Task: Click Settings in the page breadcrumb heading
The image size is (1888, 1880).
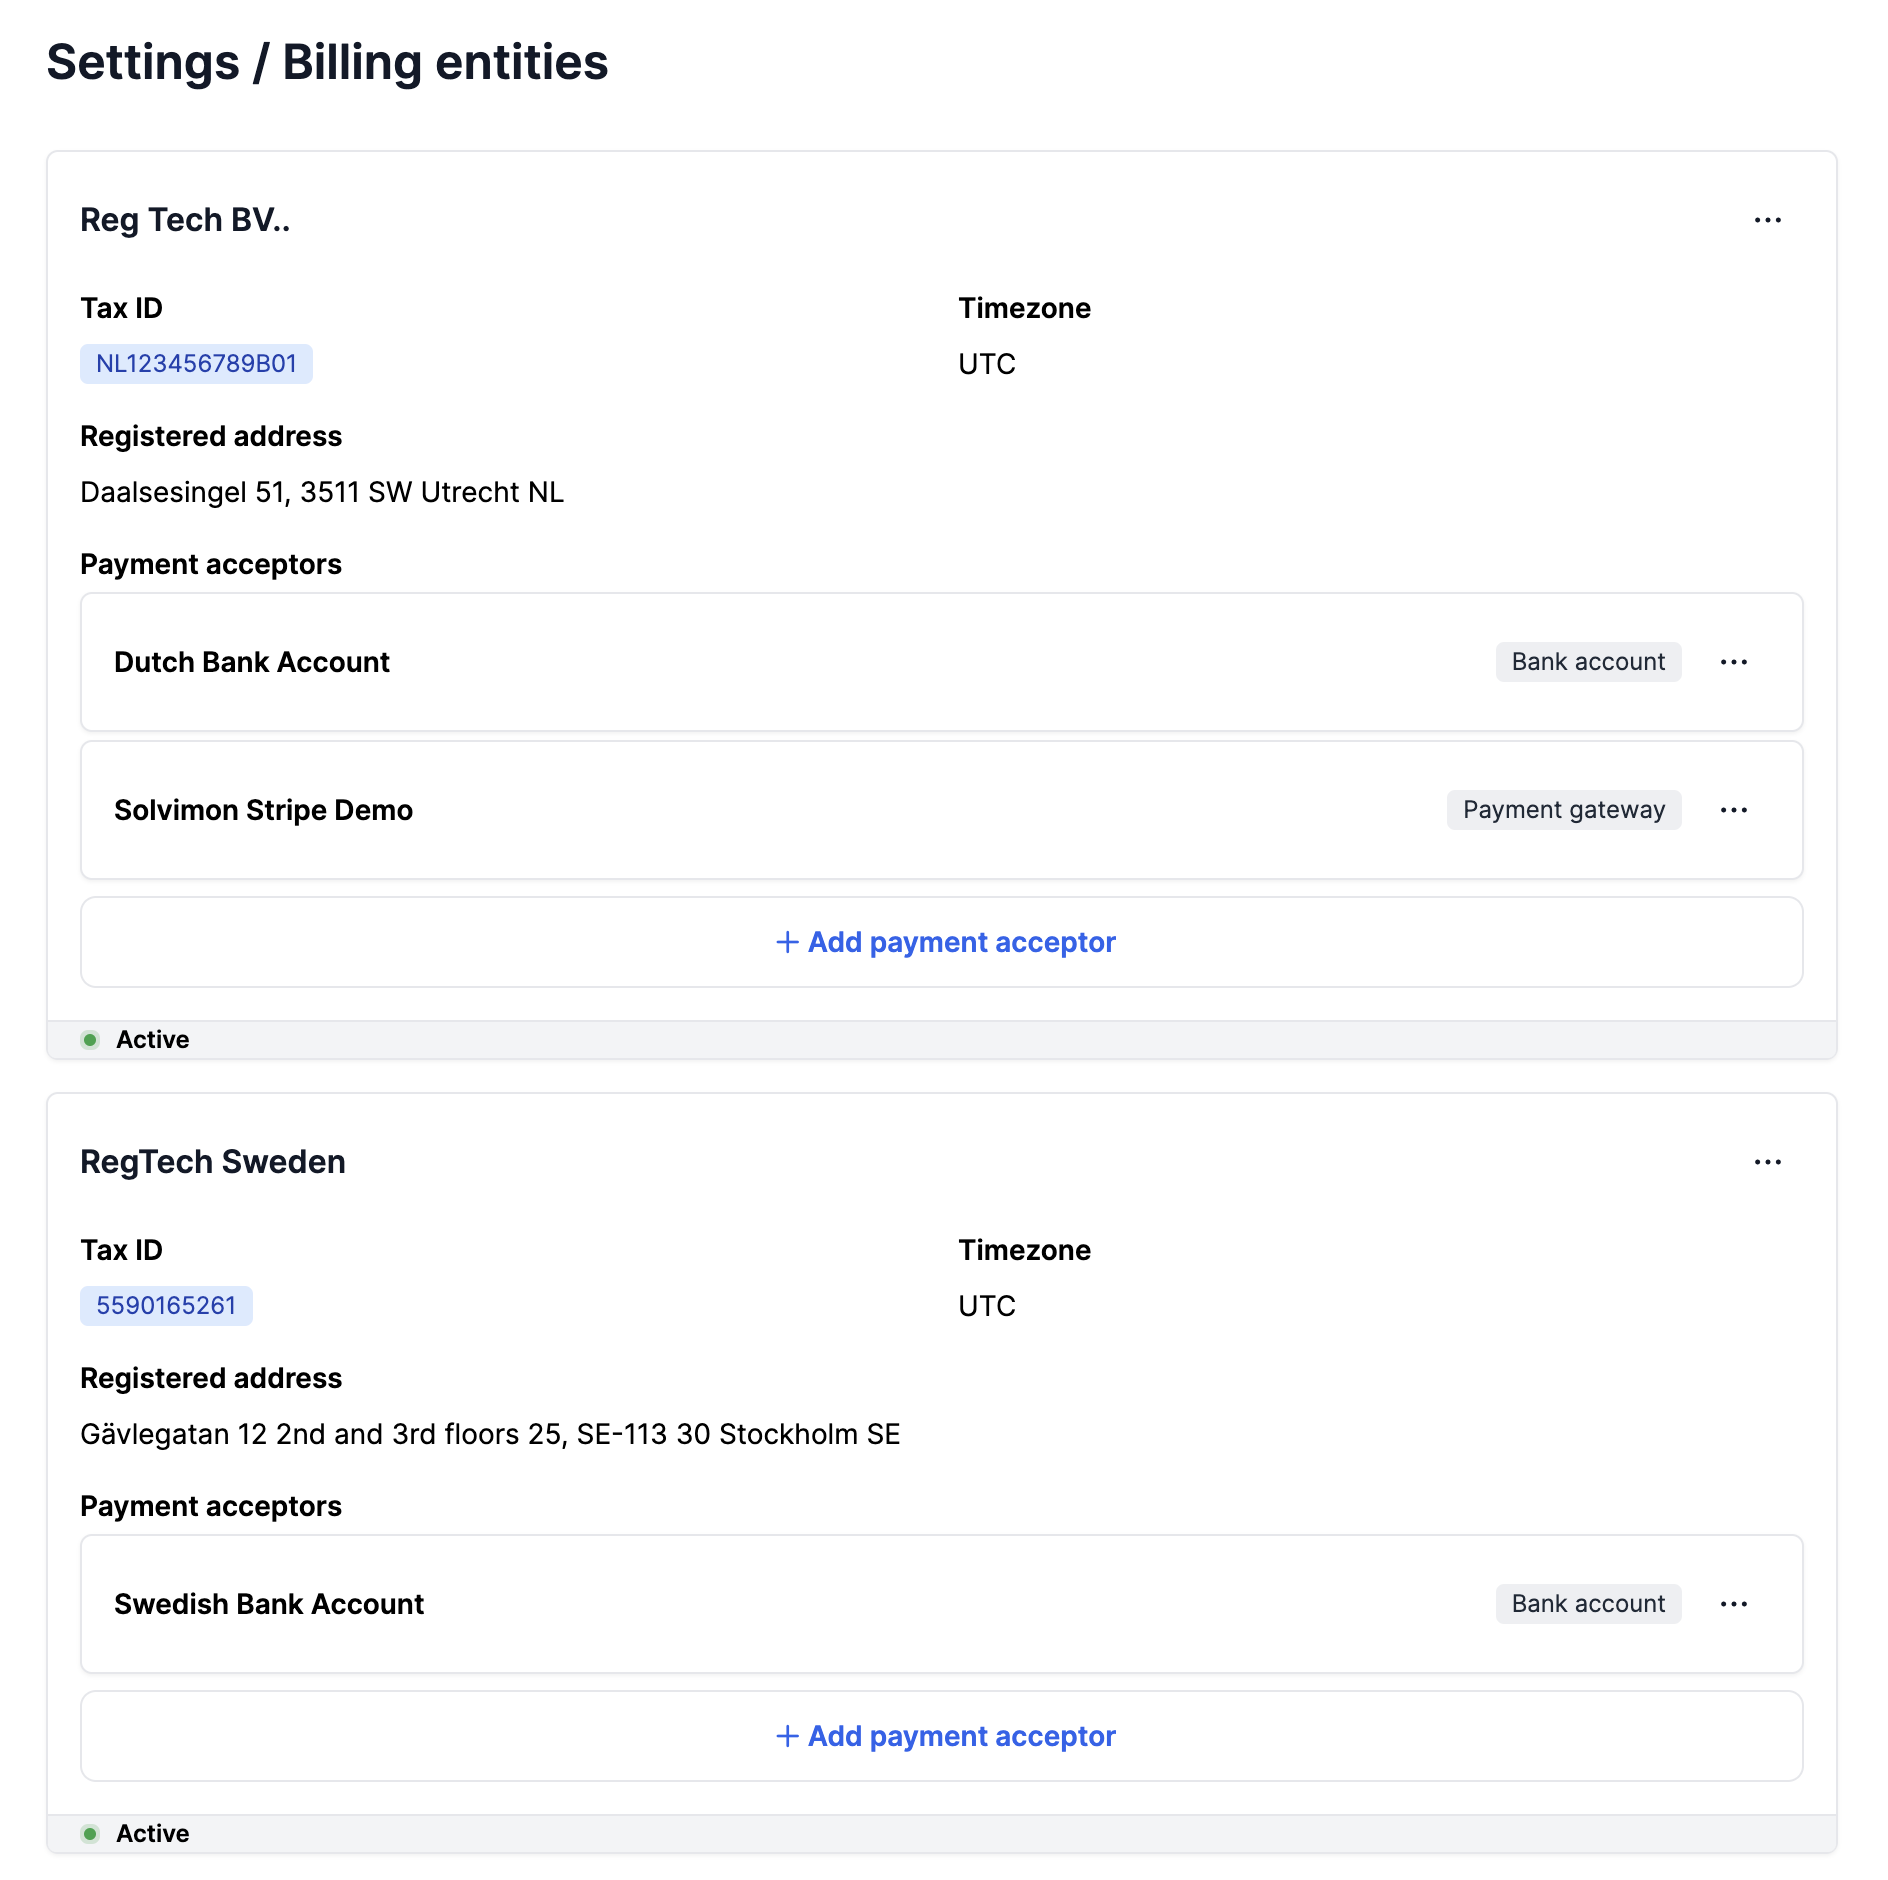Action: coord(143,62)
